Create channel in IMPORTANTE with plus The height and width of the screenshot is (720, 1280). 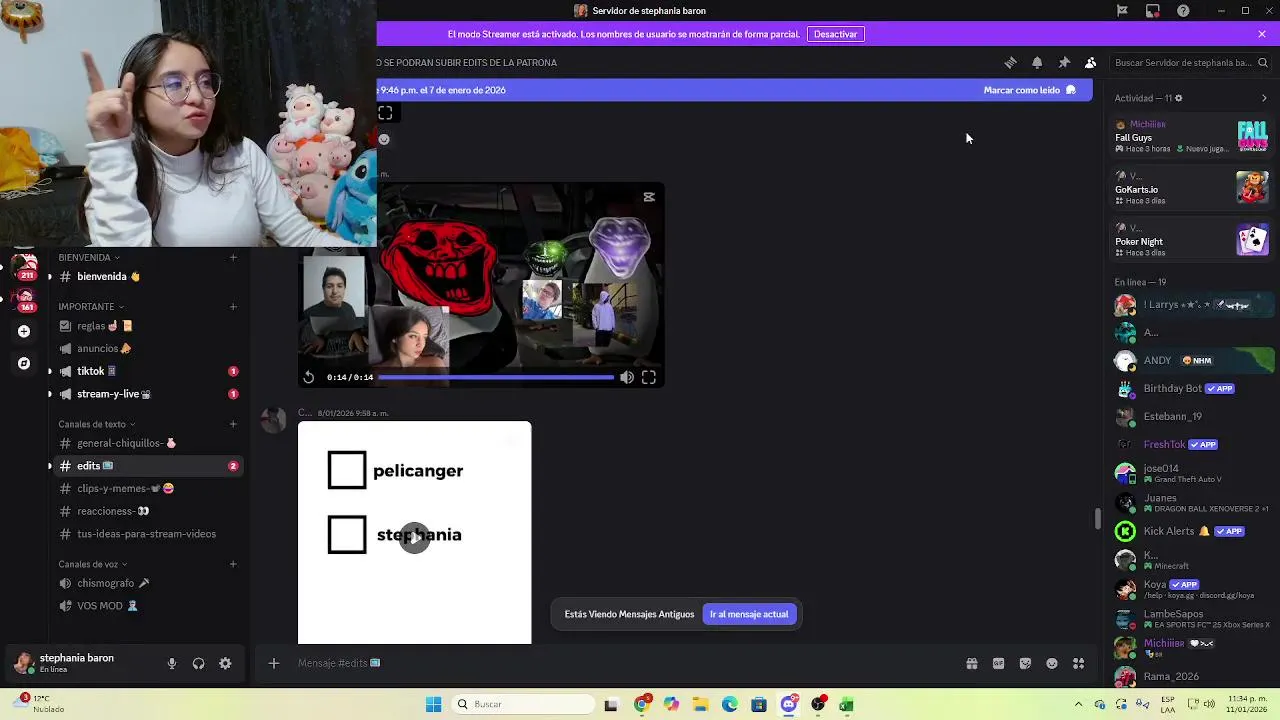point(233,307)
